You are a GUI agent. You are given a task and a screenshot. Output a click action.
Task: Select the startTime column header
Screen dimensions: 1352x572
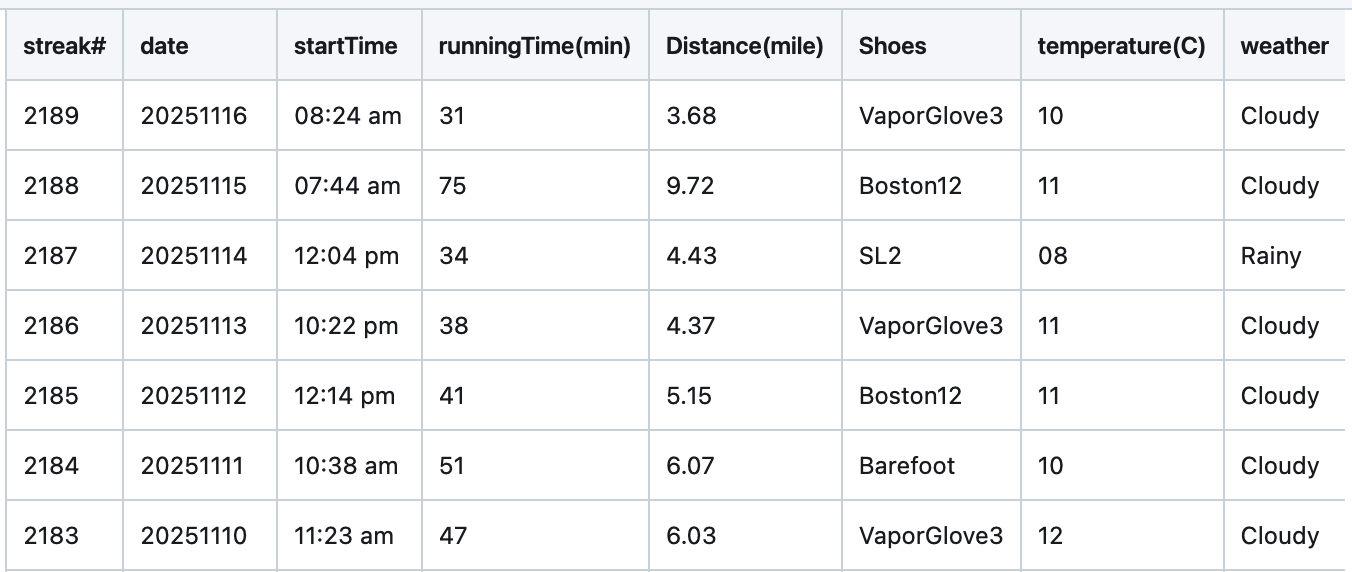pos(345,46)
